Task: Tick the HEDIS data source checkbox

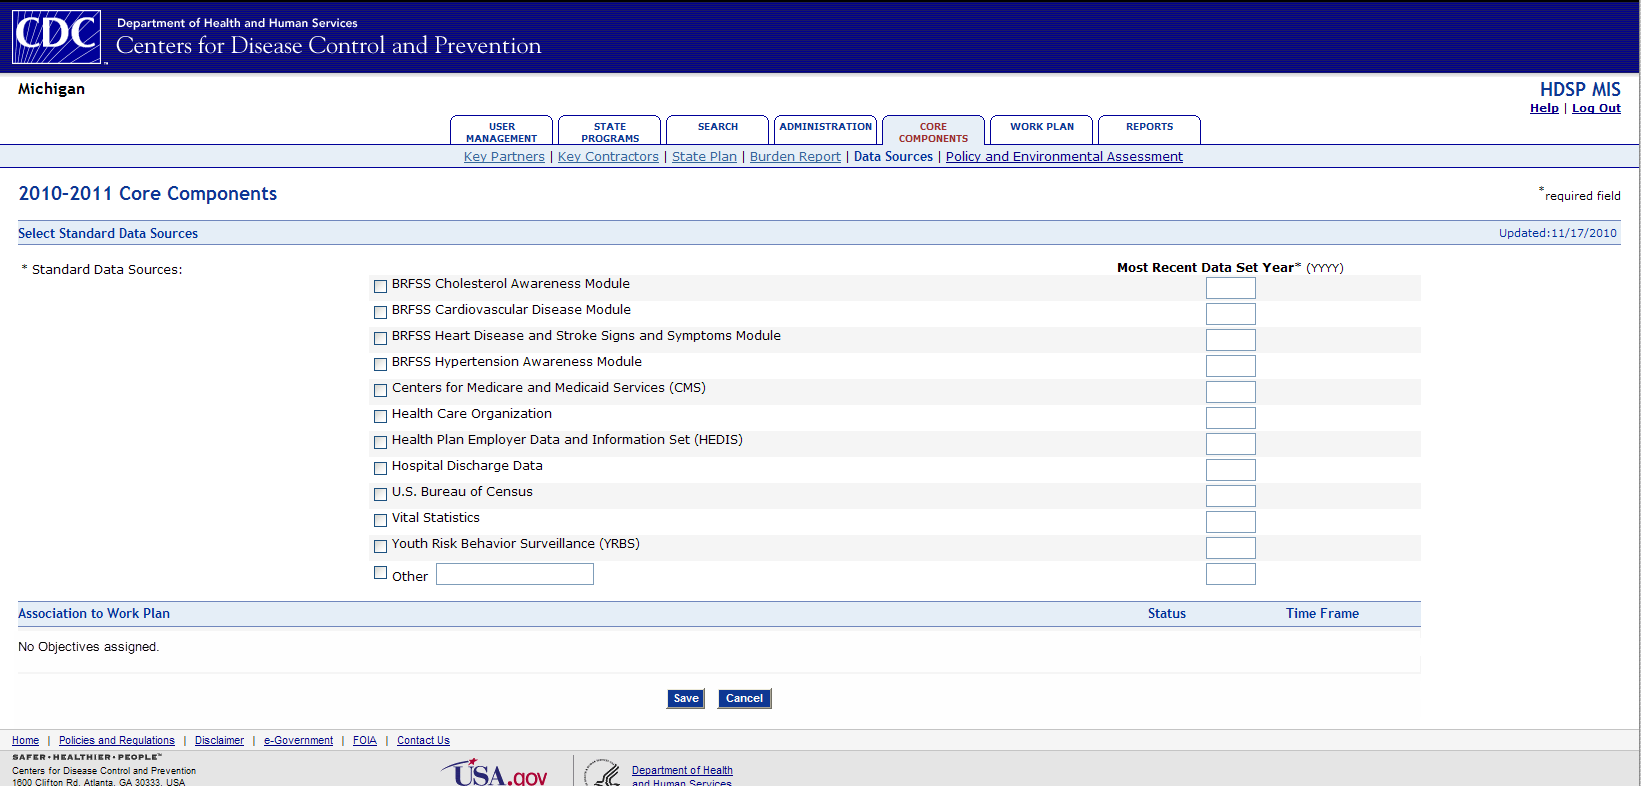Action: [380, 442]
